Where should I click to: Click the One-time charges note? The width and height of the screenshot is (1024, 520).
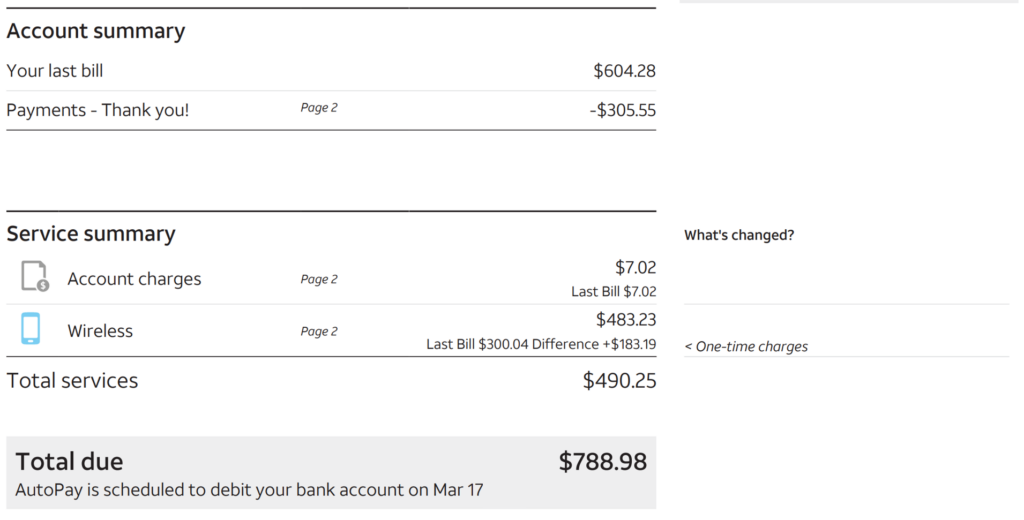click(x=746, y=347)
